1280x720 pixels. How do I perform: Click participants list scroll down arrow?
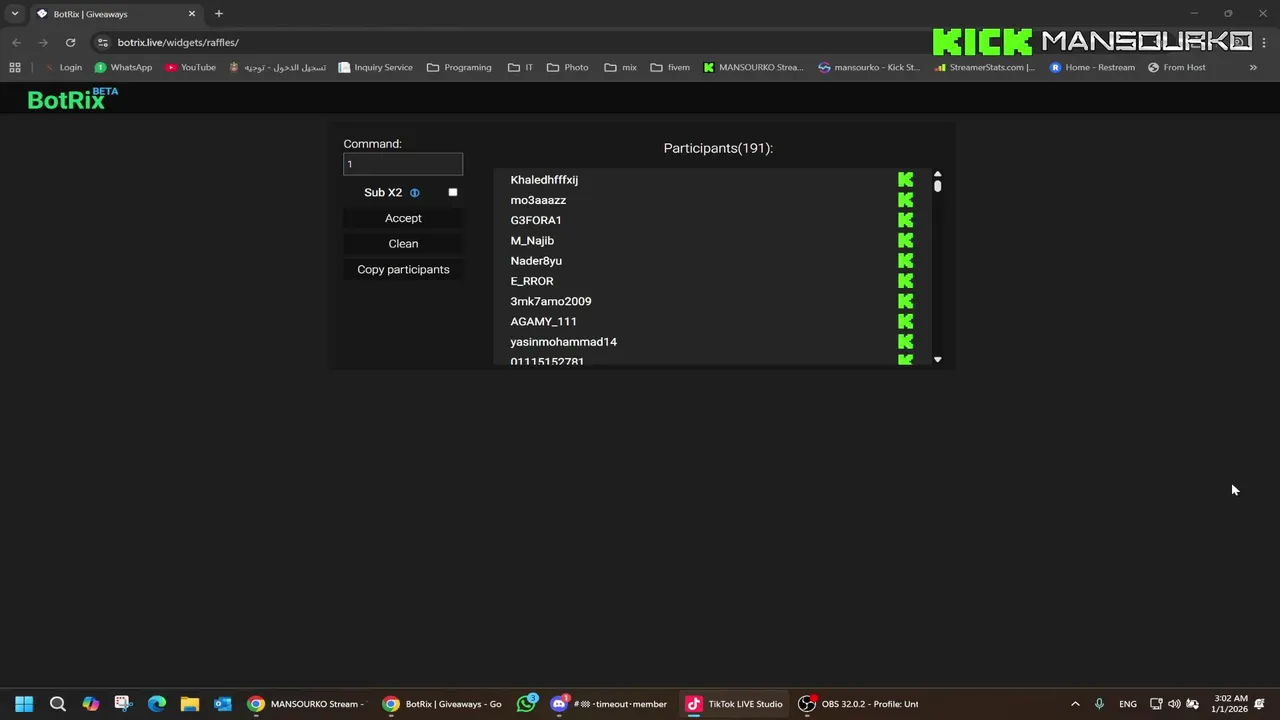[x=938, y=359]
